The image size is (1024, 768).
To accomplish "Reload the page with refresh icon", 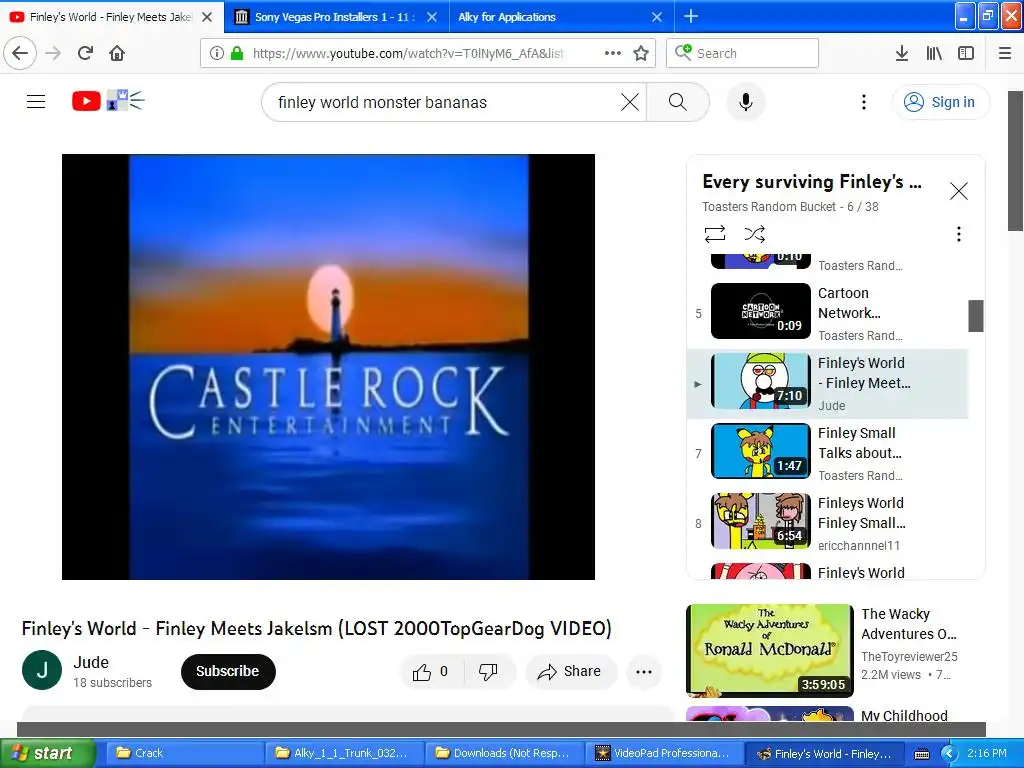I will coord(85,53).
